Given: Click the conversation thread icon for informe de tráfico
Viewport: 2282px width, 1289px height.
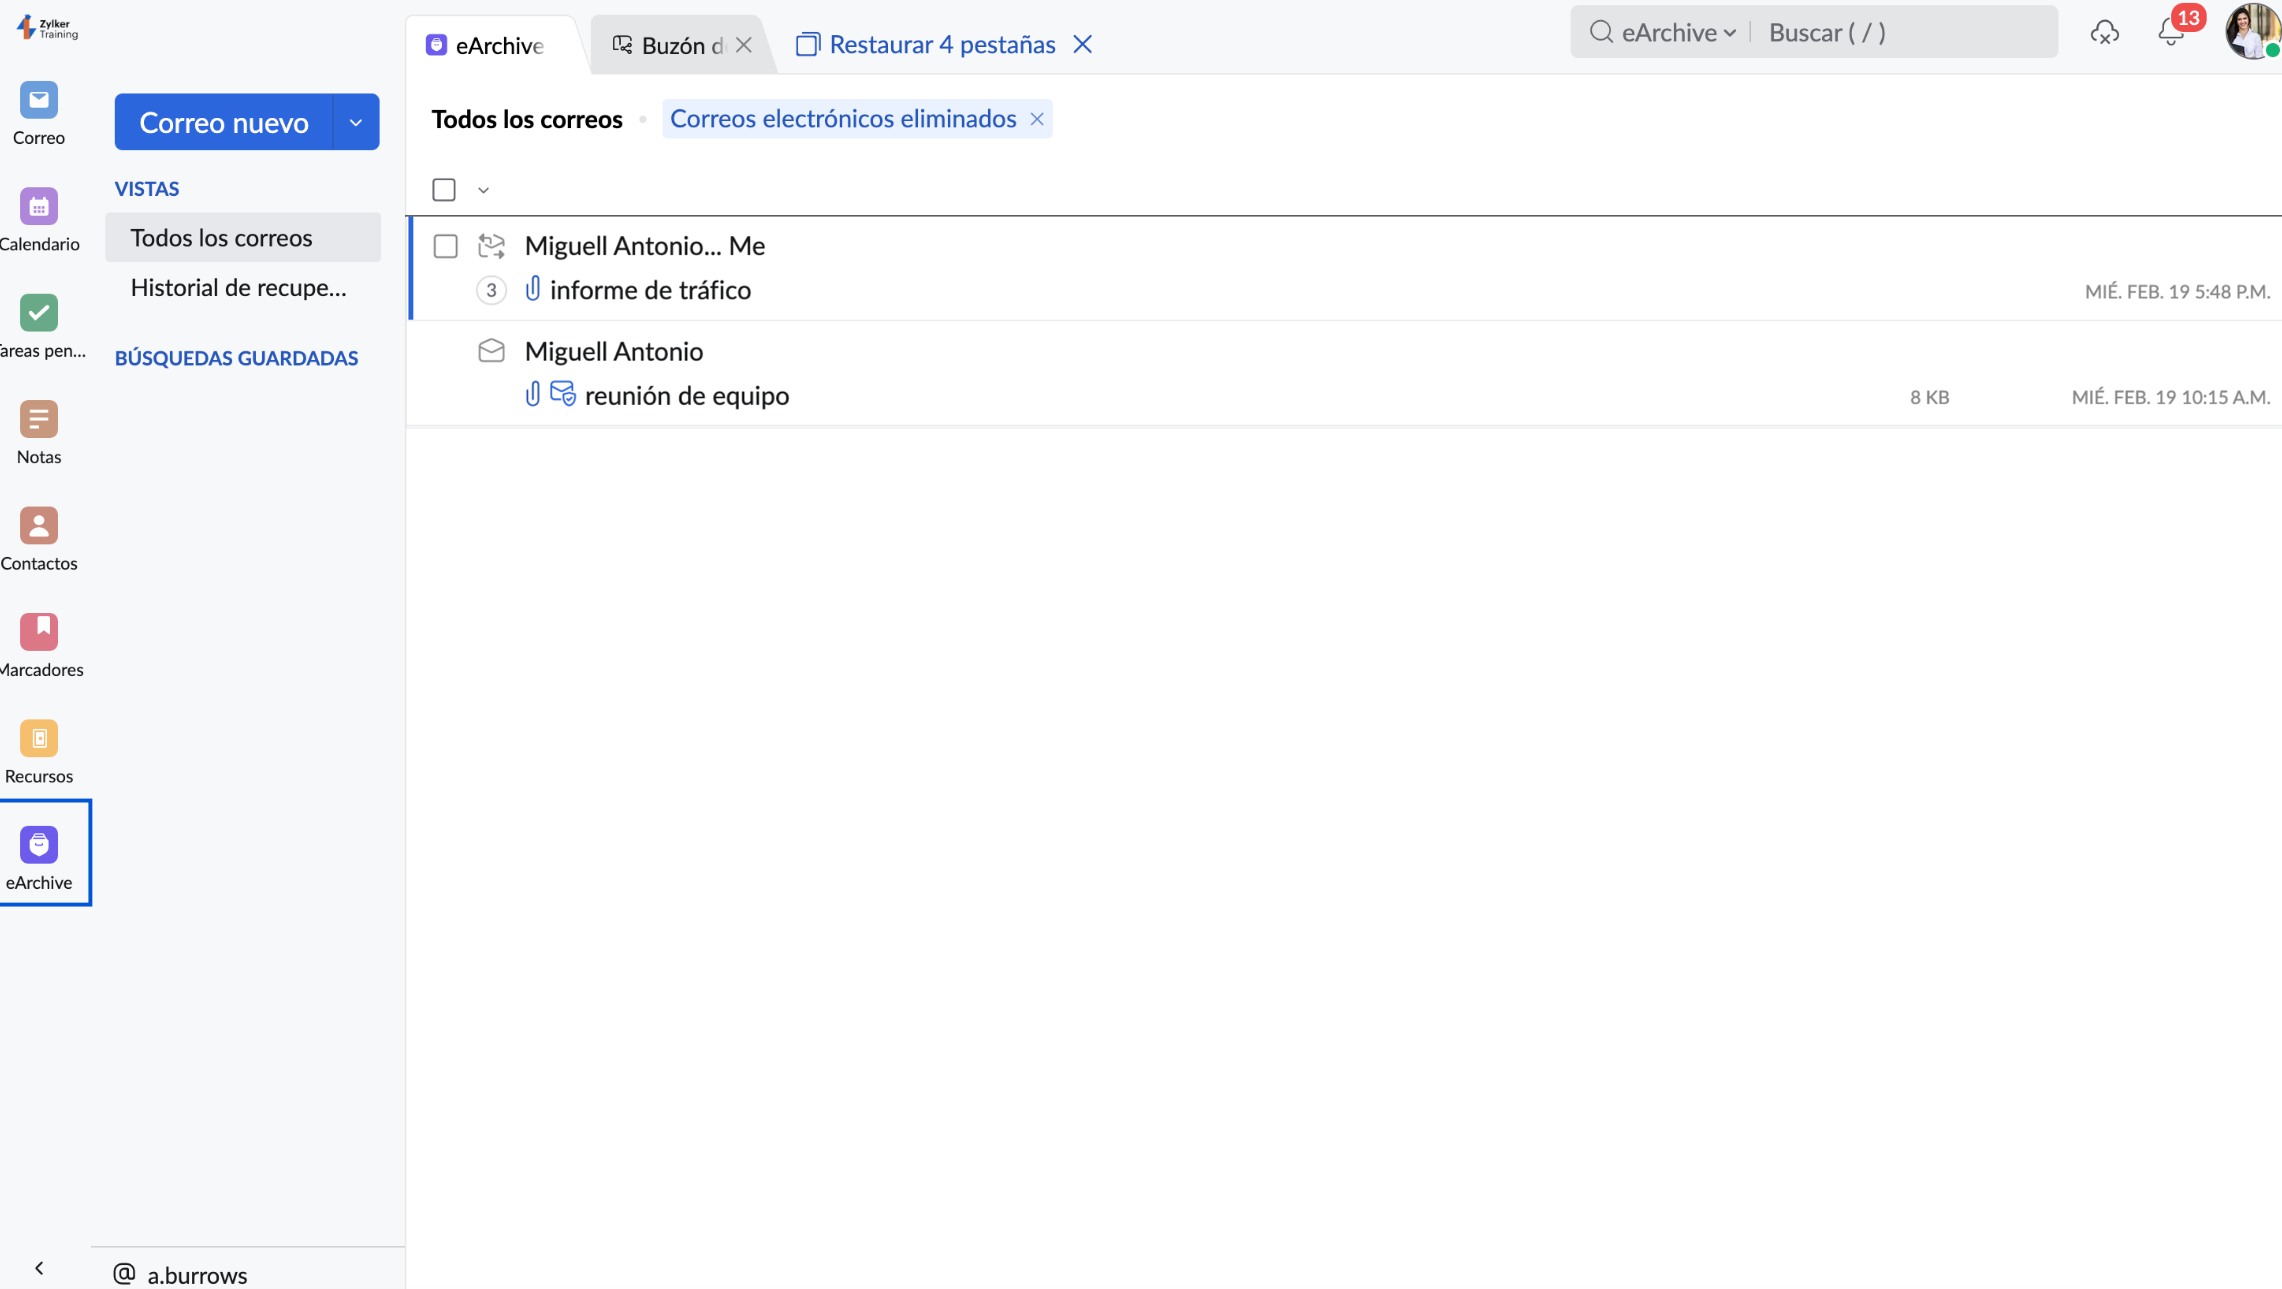Looking at the screenshot, I should 491,246.
